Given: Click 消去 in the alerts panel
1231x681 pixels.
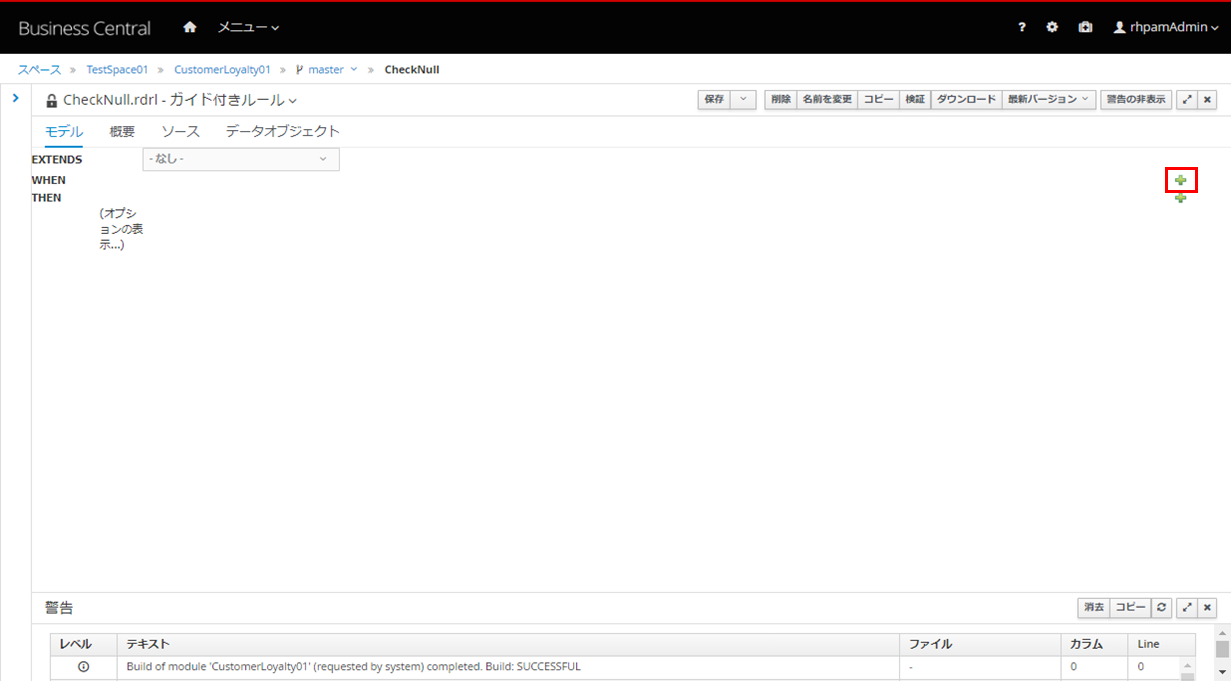Looking at the screenshot, I should [1093, 607].
